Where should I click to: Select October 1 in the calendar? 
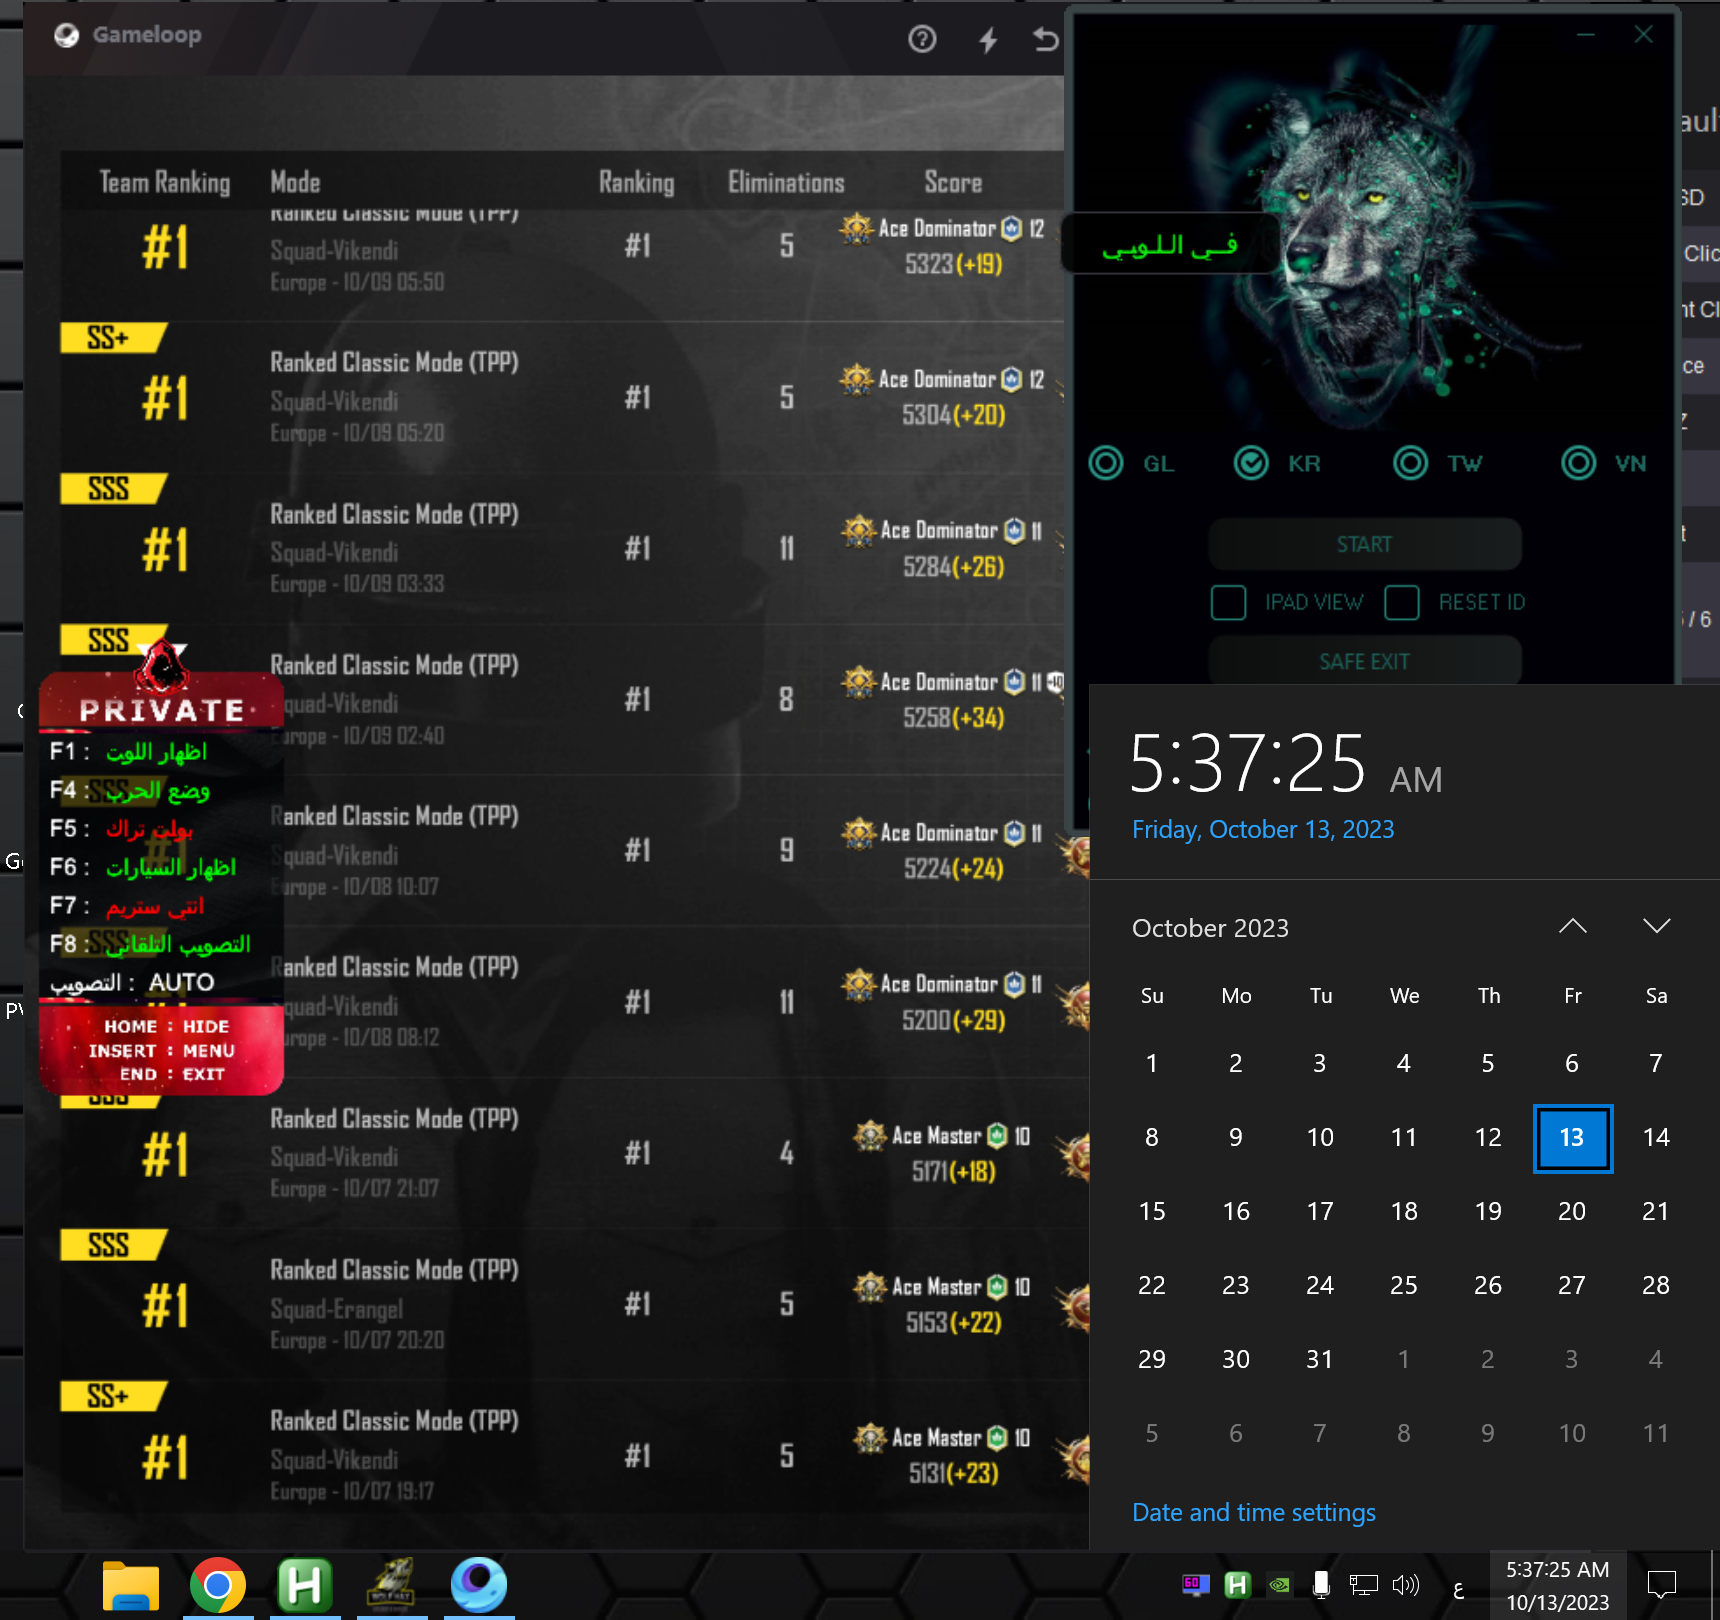tap(1152, 1063)
